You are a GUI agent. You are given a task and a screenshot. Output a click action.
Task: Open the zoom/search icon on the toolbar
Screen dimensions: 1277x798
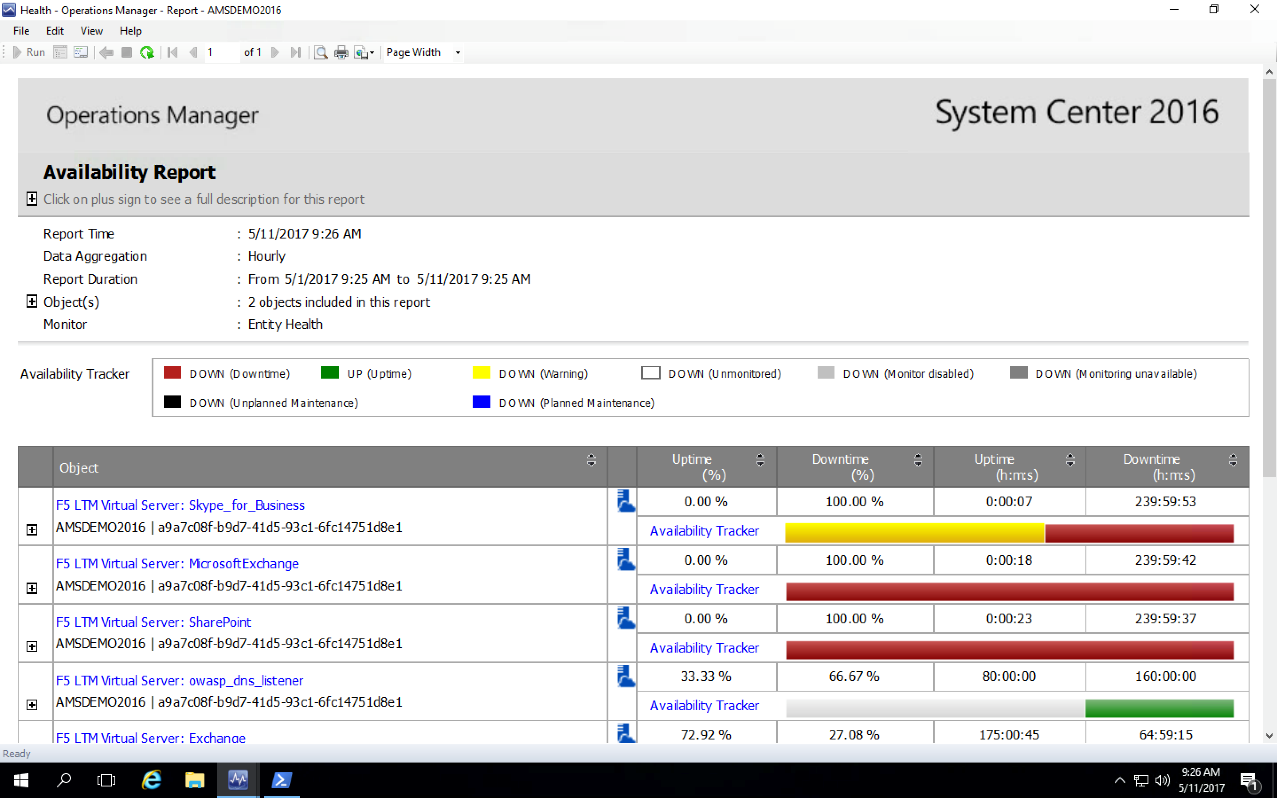[321, 52]
